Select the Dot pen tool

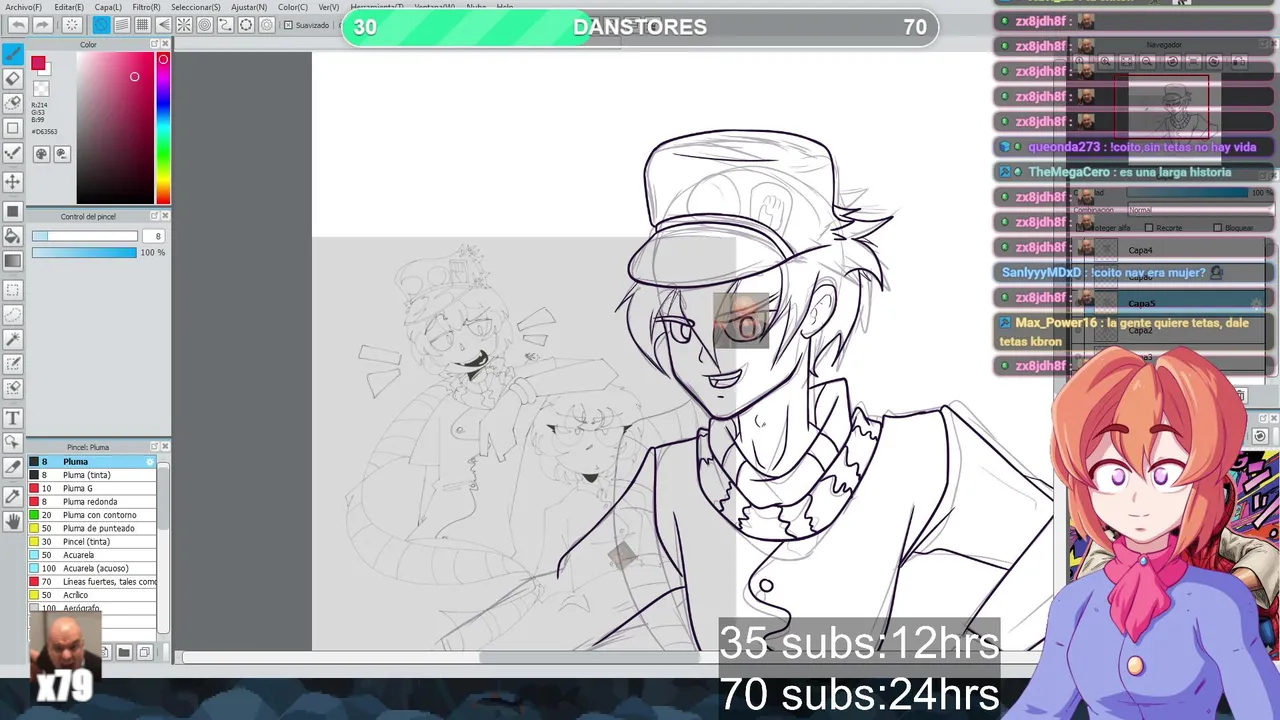pyautogui.click(x=13, y=153)
